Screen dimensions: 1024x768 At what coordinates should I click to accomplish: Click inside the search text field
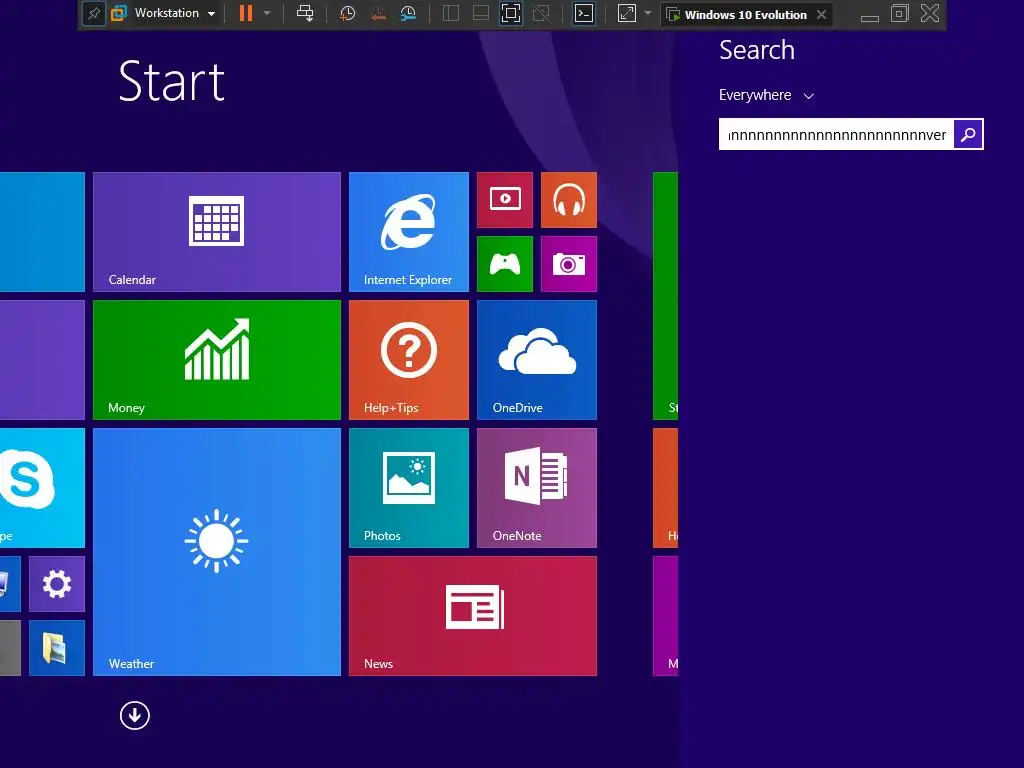(x=837, y=135)
